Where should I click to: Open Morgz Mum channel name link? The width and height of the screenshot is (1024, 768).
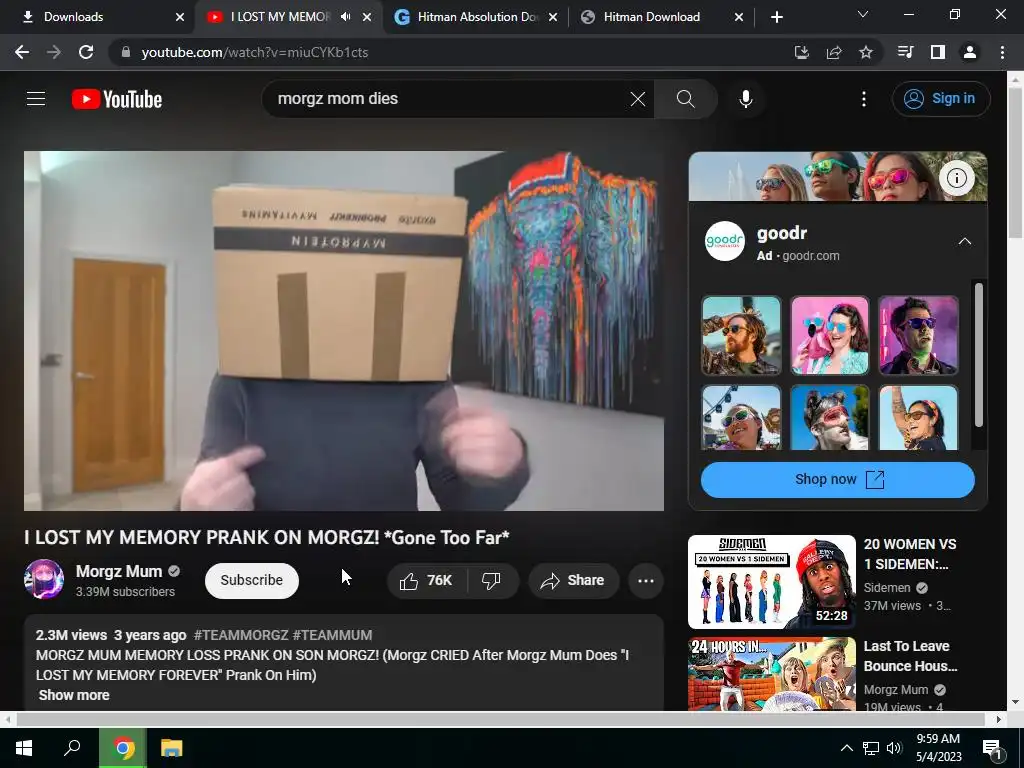(x=119, y=571)
